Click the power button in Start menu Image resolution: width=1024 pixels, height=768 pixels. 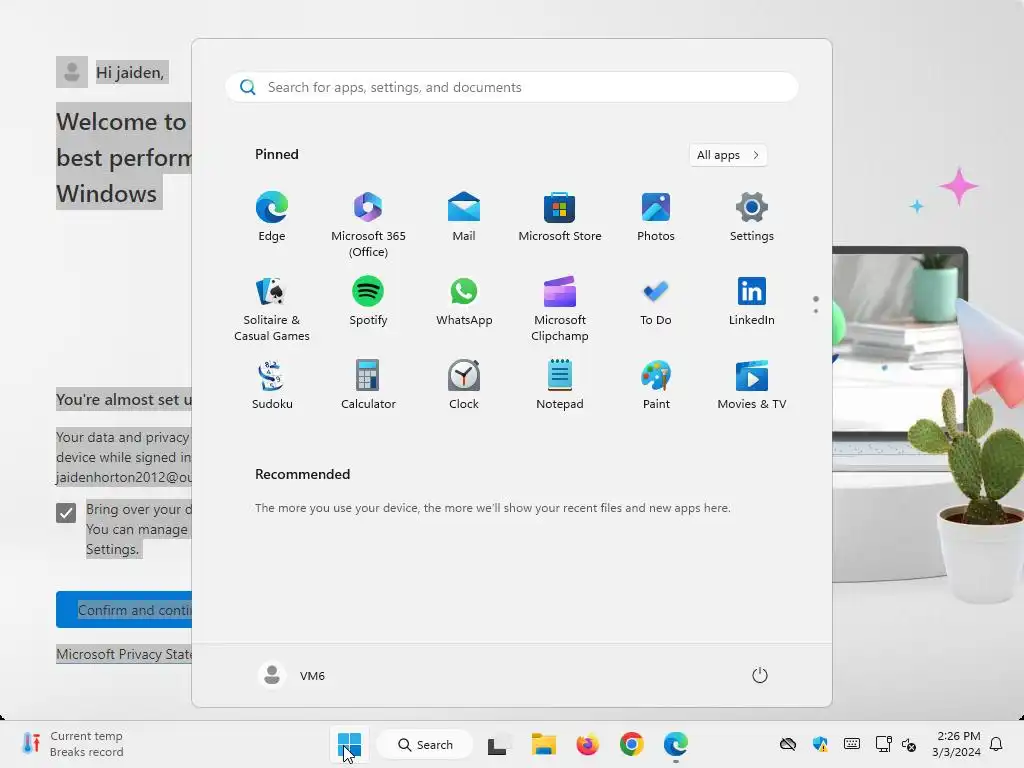coord(760,675)
